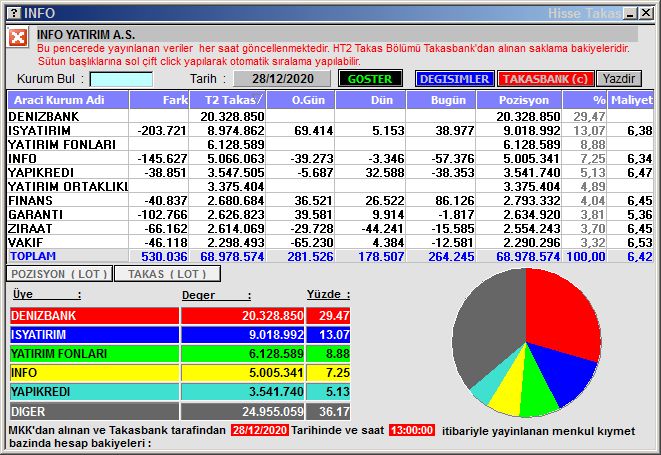Click the Yazdir print button

click(x=619, y=79)
